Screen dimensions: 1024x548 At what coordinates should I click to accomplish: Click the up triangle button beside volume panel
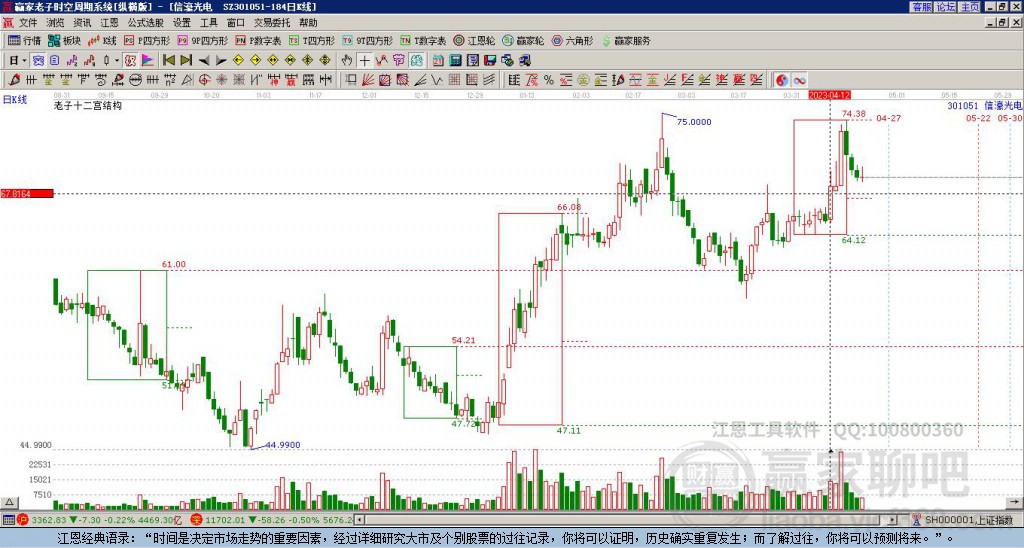point(8,503)
